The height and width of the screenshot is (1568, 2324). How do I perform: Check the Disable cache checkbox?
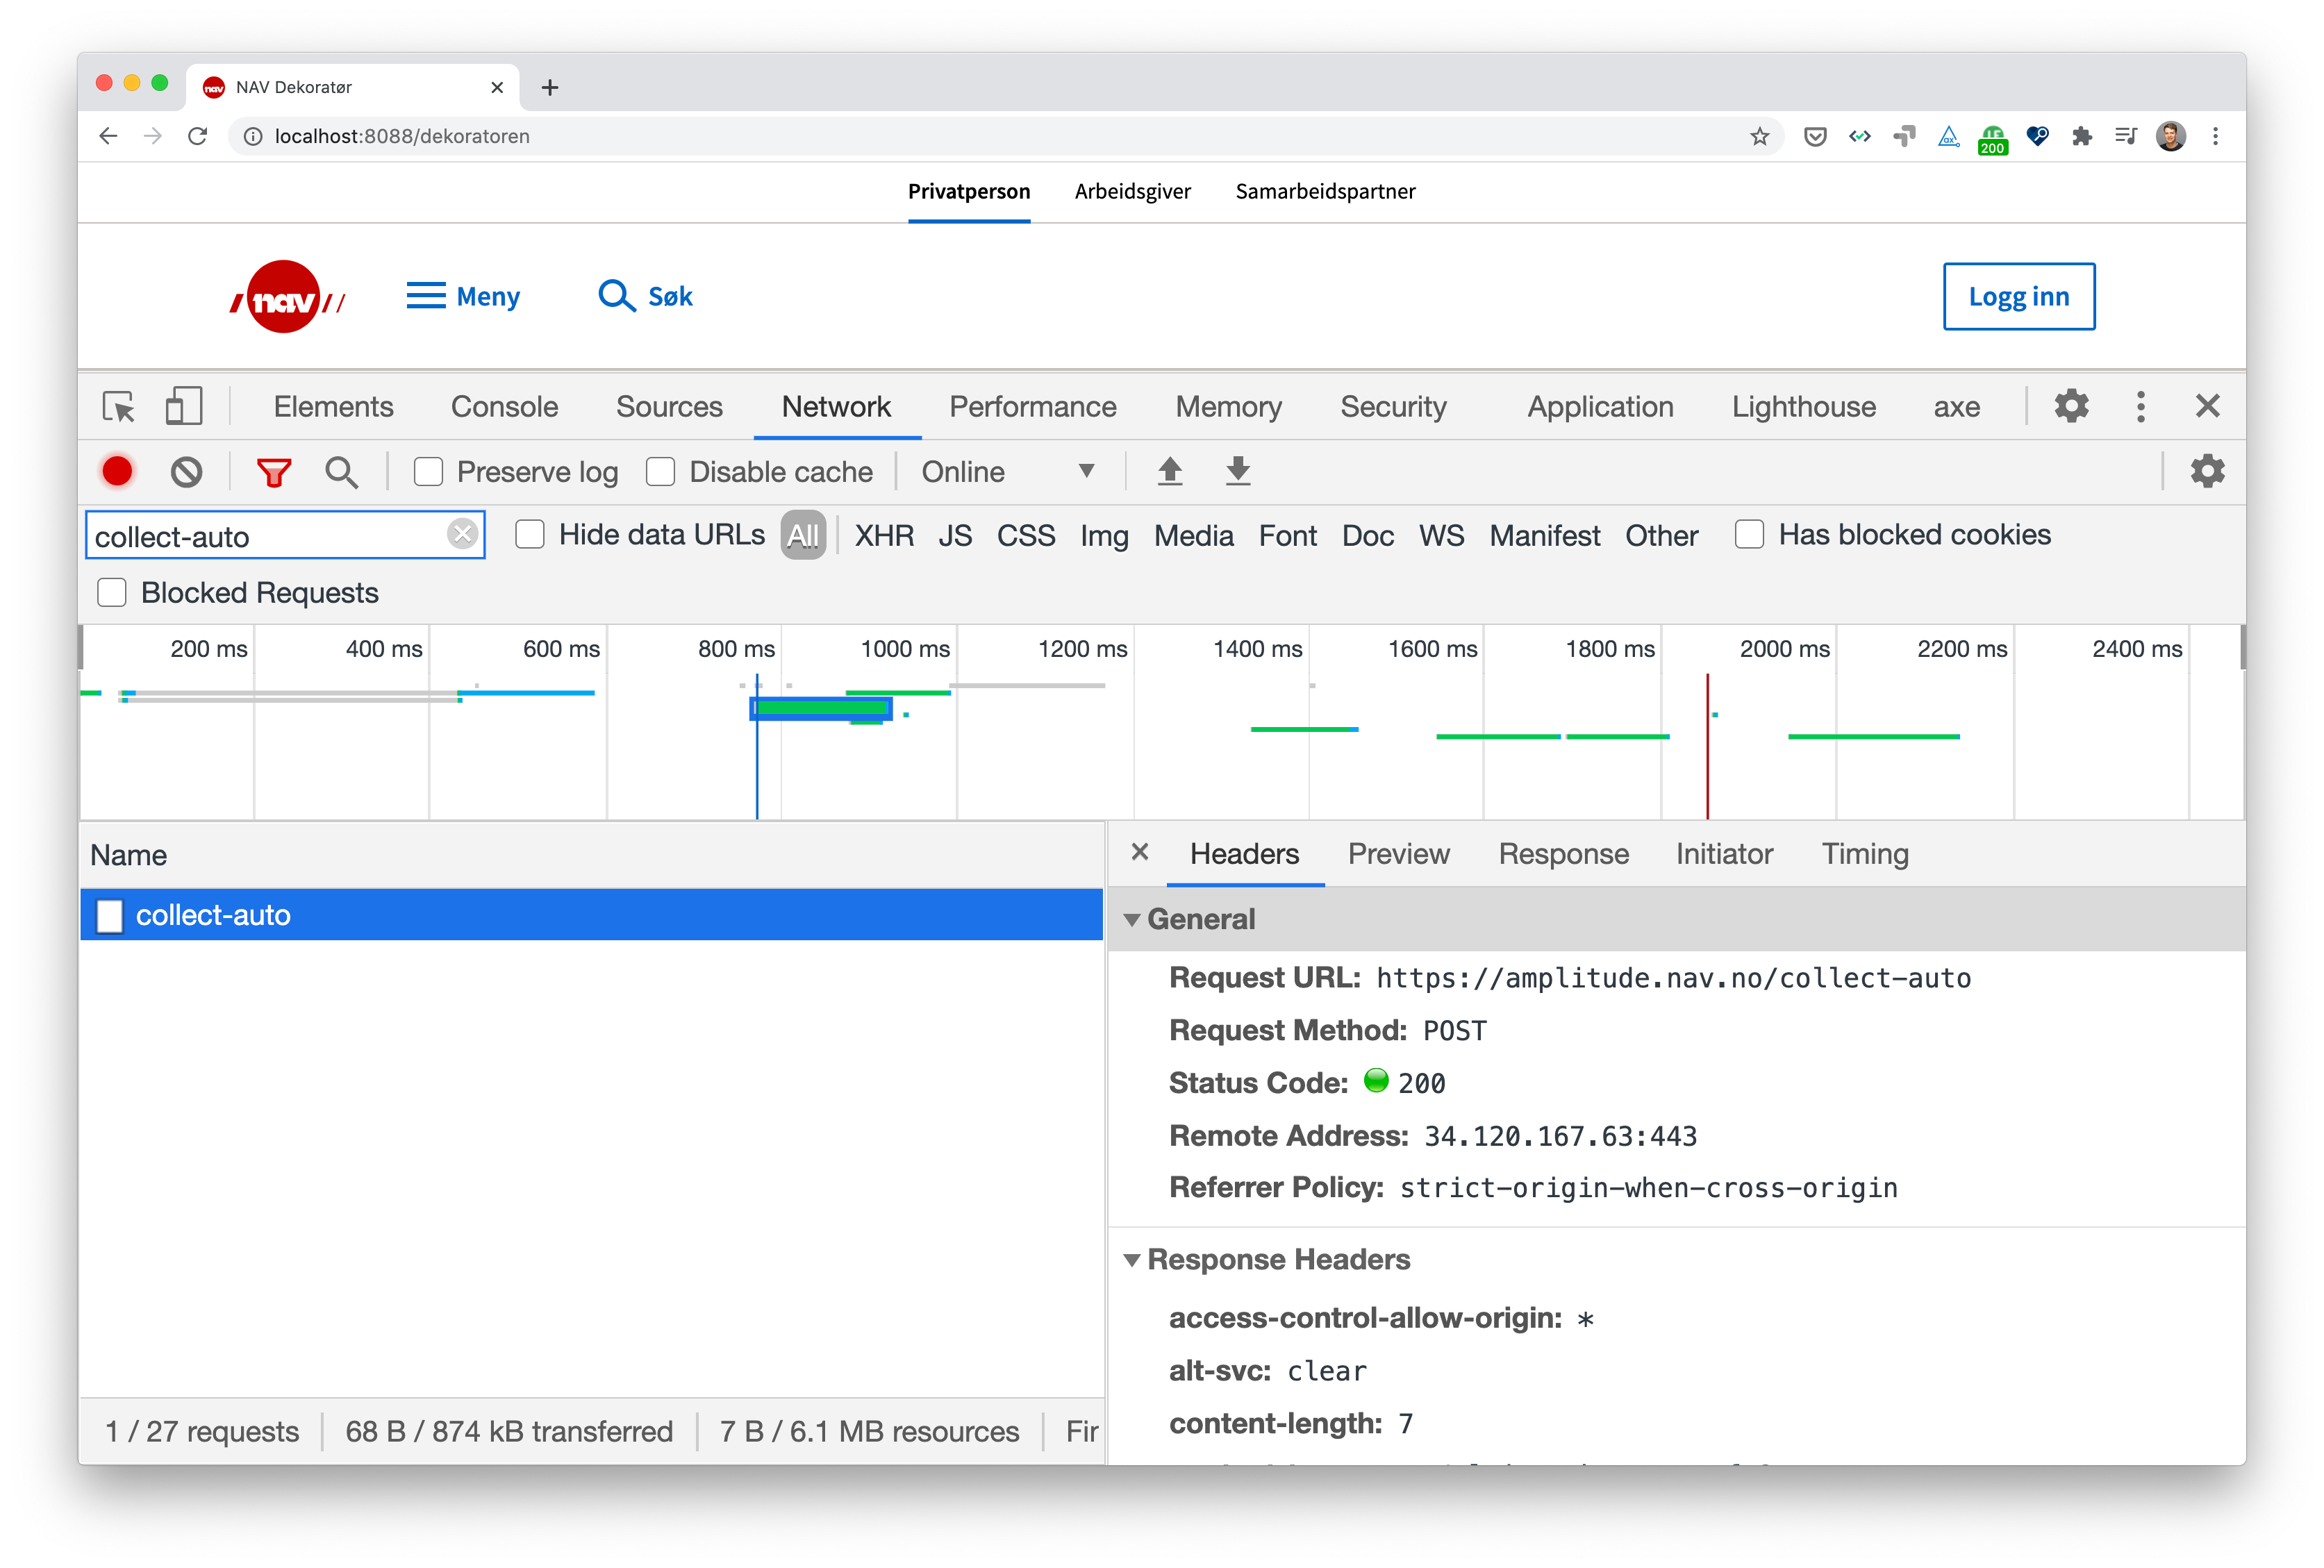[661, 471]
